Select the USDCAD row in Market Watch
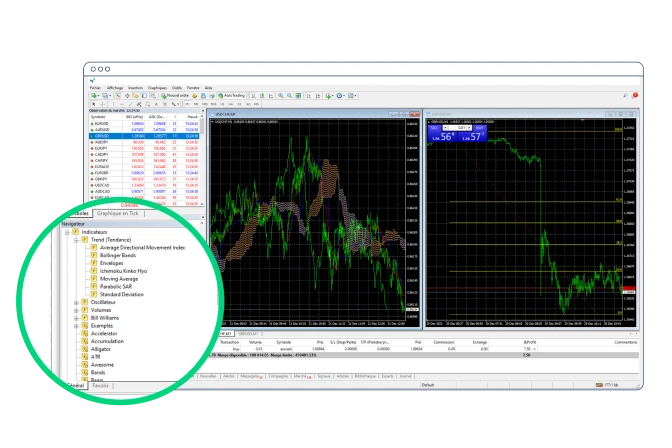The width and height of the screenshot is (672, 448). point(144,185)
